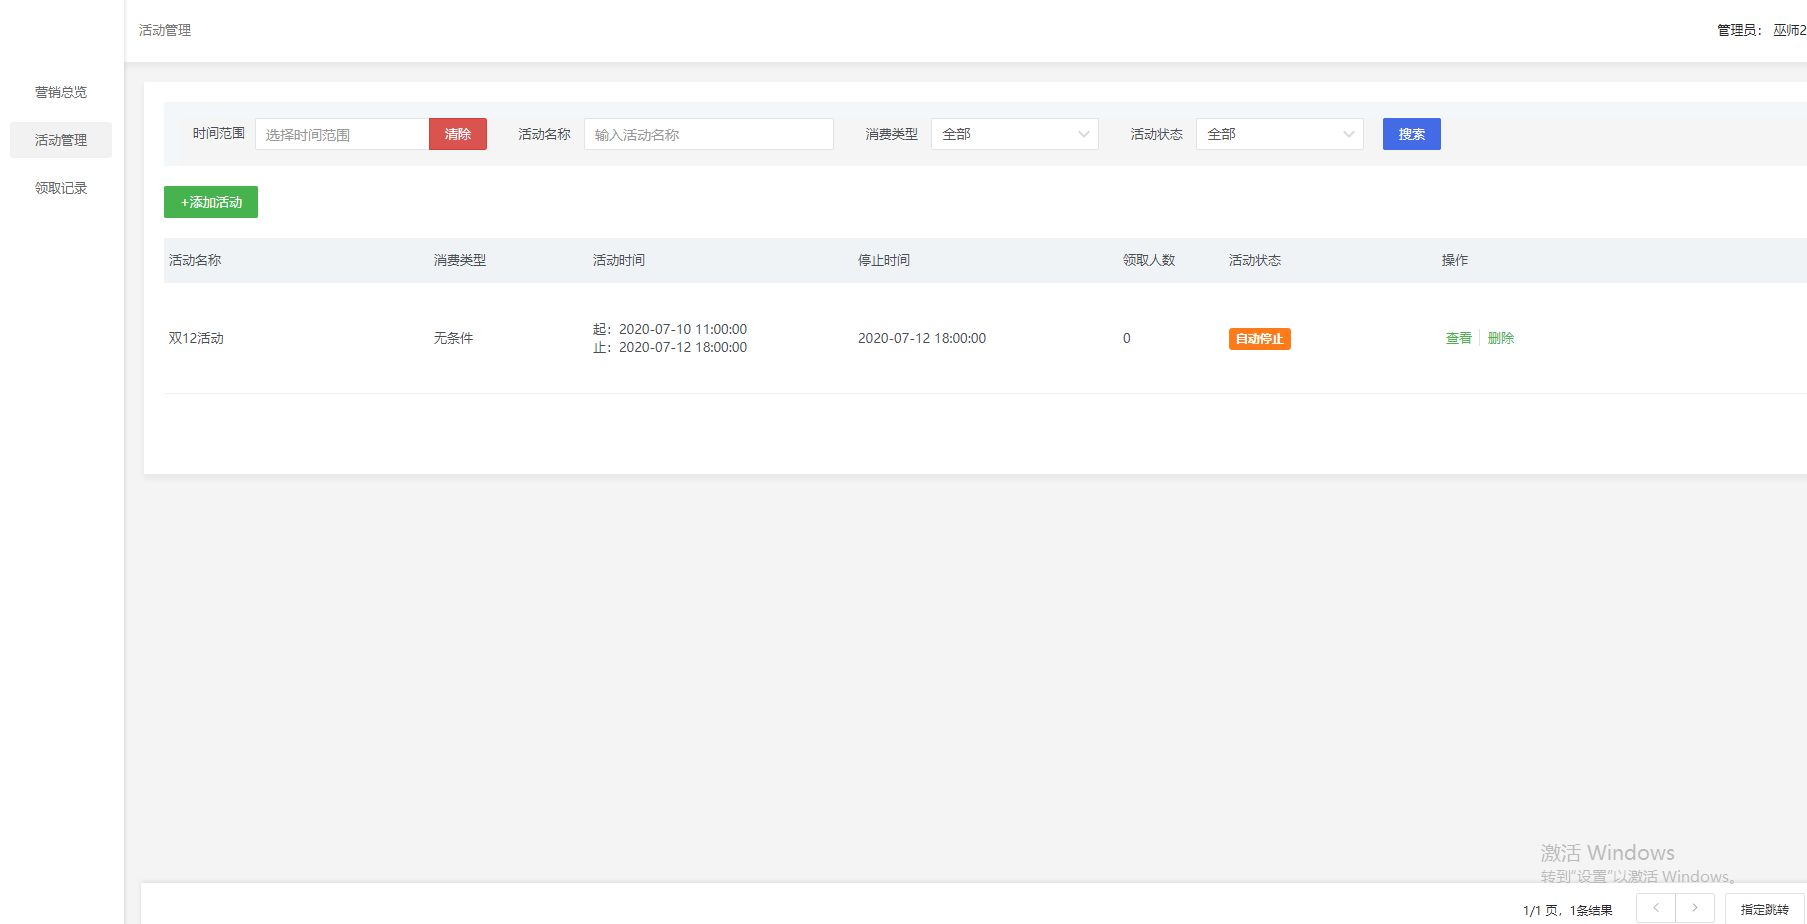Select 活动管理 sidebar menu item

click(x=61, y=140)
